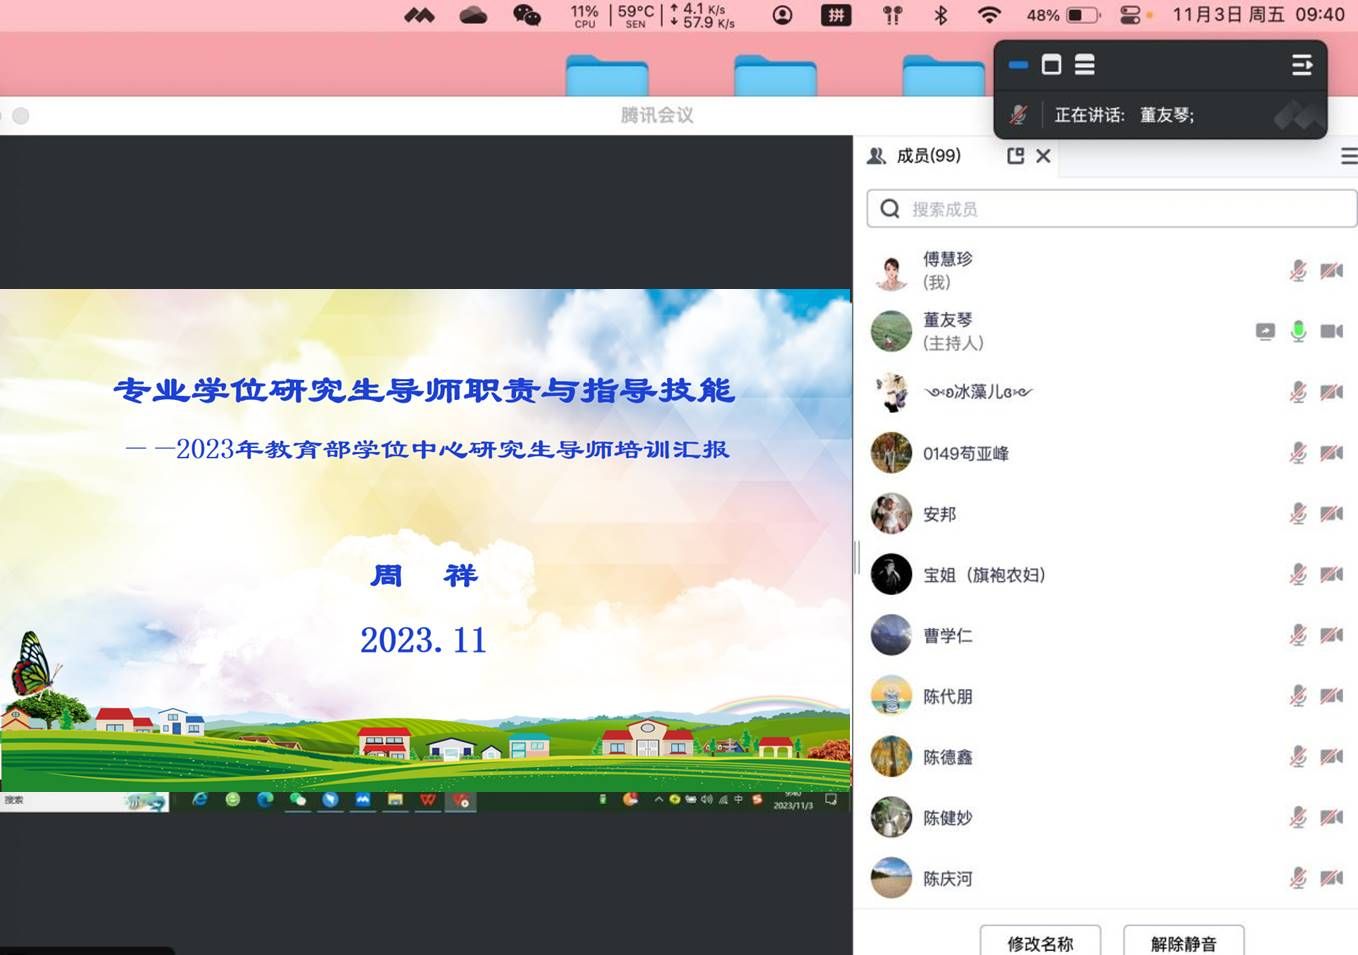
Task: Click the search magnifier in member search bar
Action: click(x=889, y=208)
